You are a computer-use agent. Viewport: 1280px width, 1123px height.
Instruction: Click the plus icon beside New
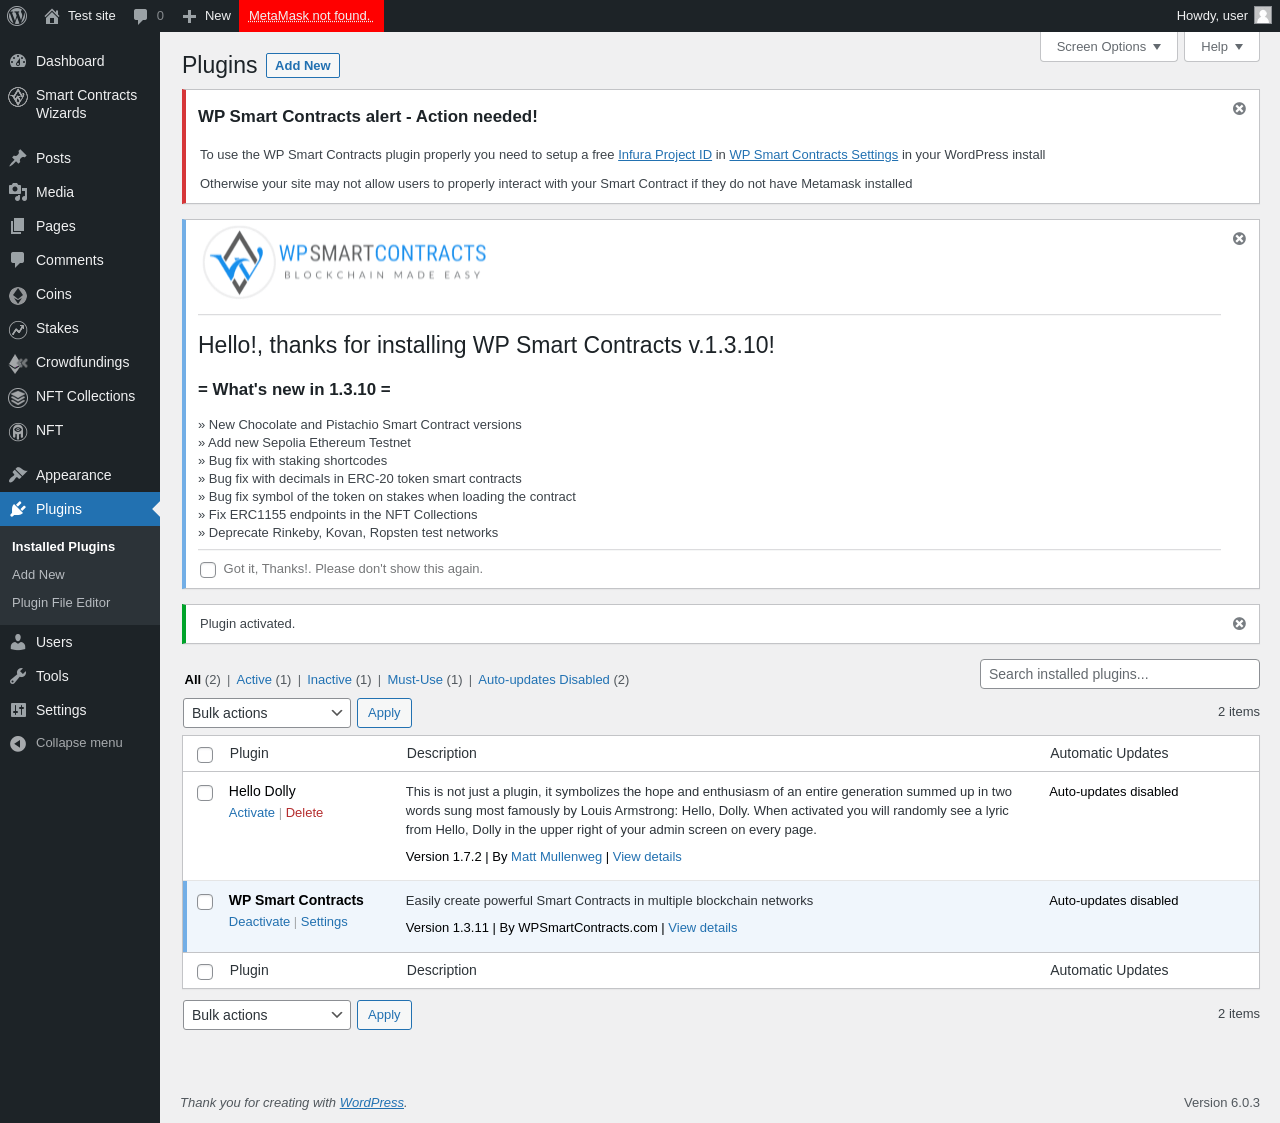point(189,16)
